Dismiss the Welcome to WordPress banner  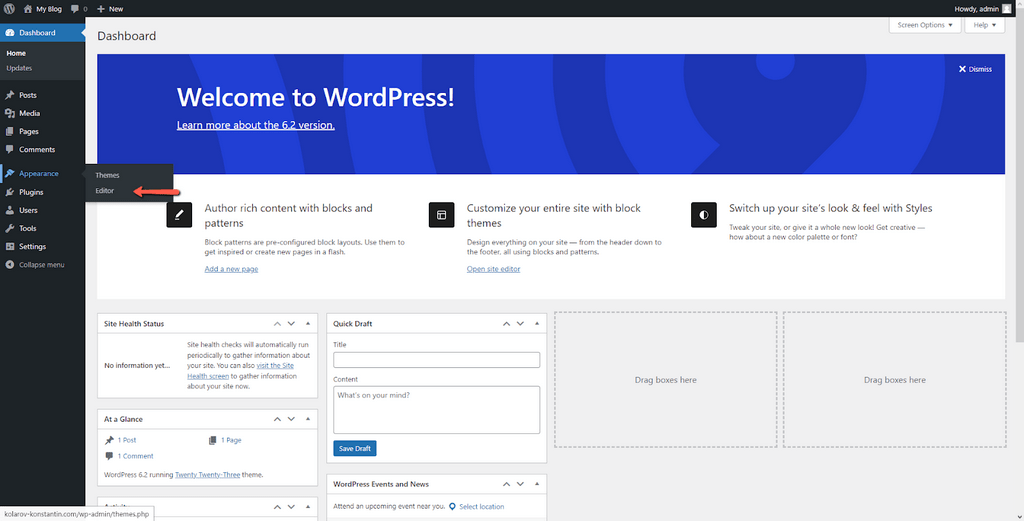click(975, 69)
